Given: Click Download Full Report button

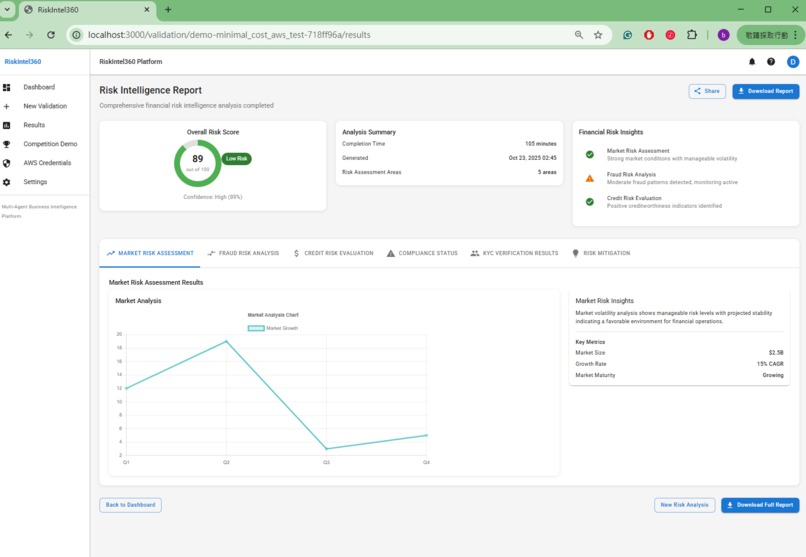Looking at the screenshot, I should (x=760, y=505).
